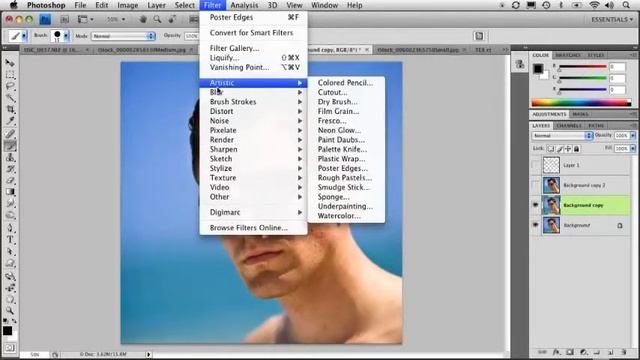Toggle lock image pixels
Image resolution: width=640 pixels, height=360 pixels.
(560, 149)
